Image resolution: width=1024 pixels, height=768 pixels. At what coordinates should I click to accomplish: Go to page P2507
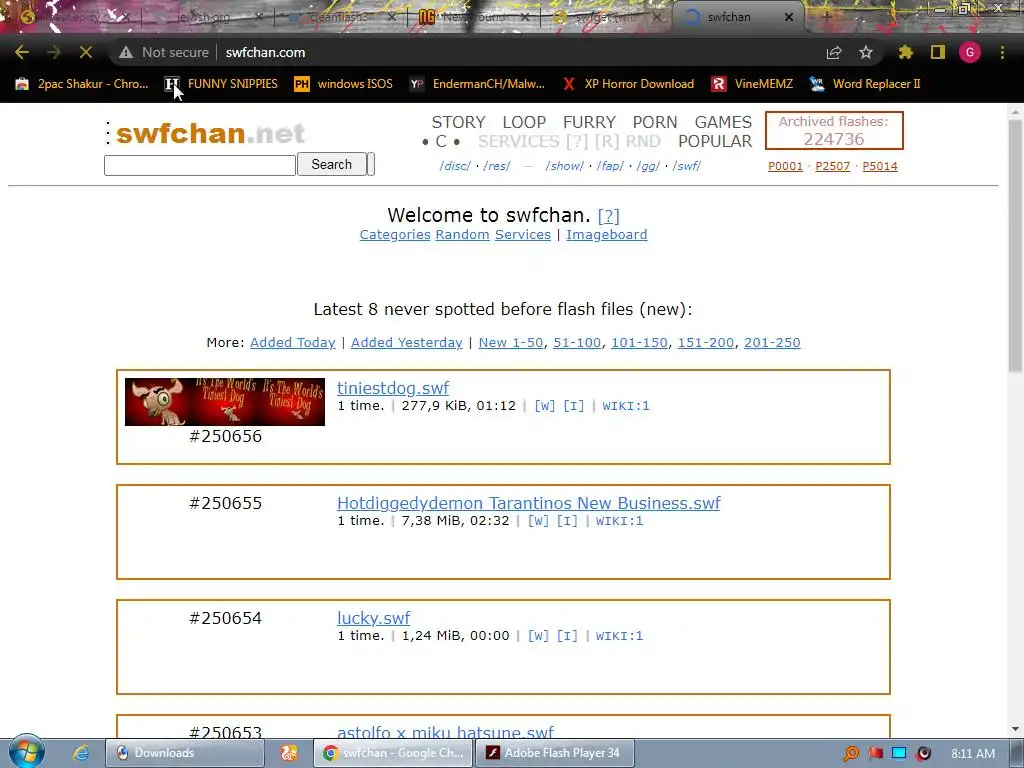pos(833,166)
